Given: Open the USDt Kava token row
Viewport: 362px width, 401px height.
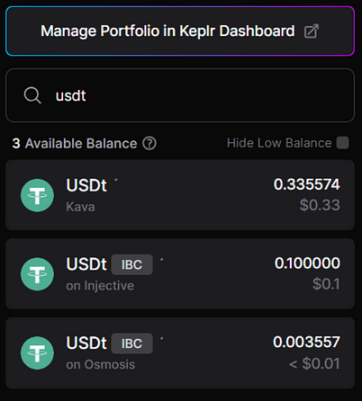Looking at the screenshot, I should point(180,195).
